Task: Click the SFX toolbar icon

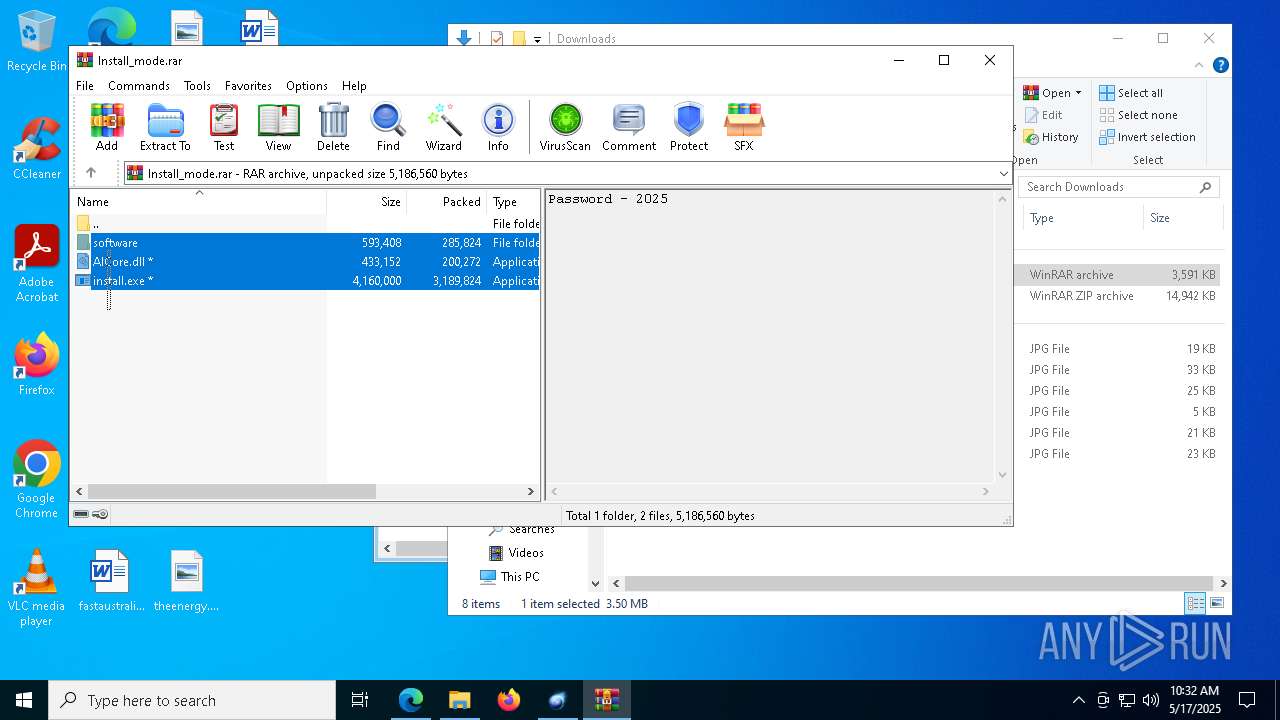Action: (x=744, y=127)
